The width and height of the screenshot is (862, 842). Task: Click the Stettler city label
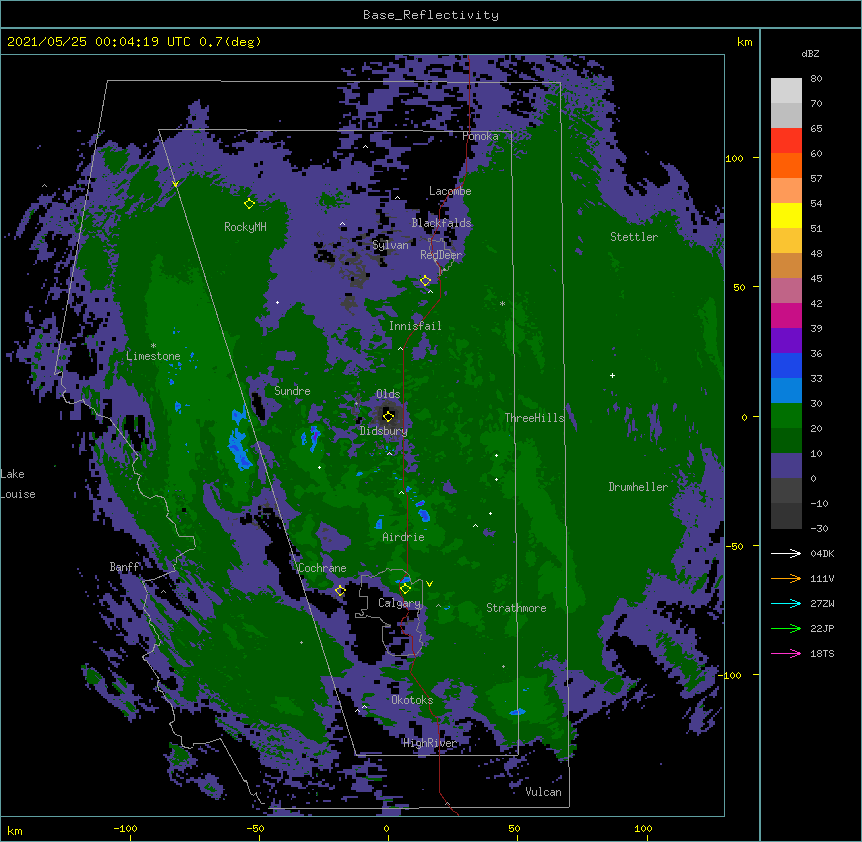[634, 237]
